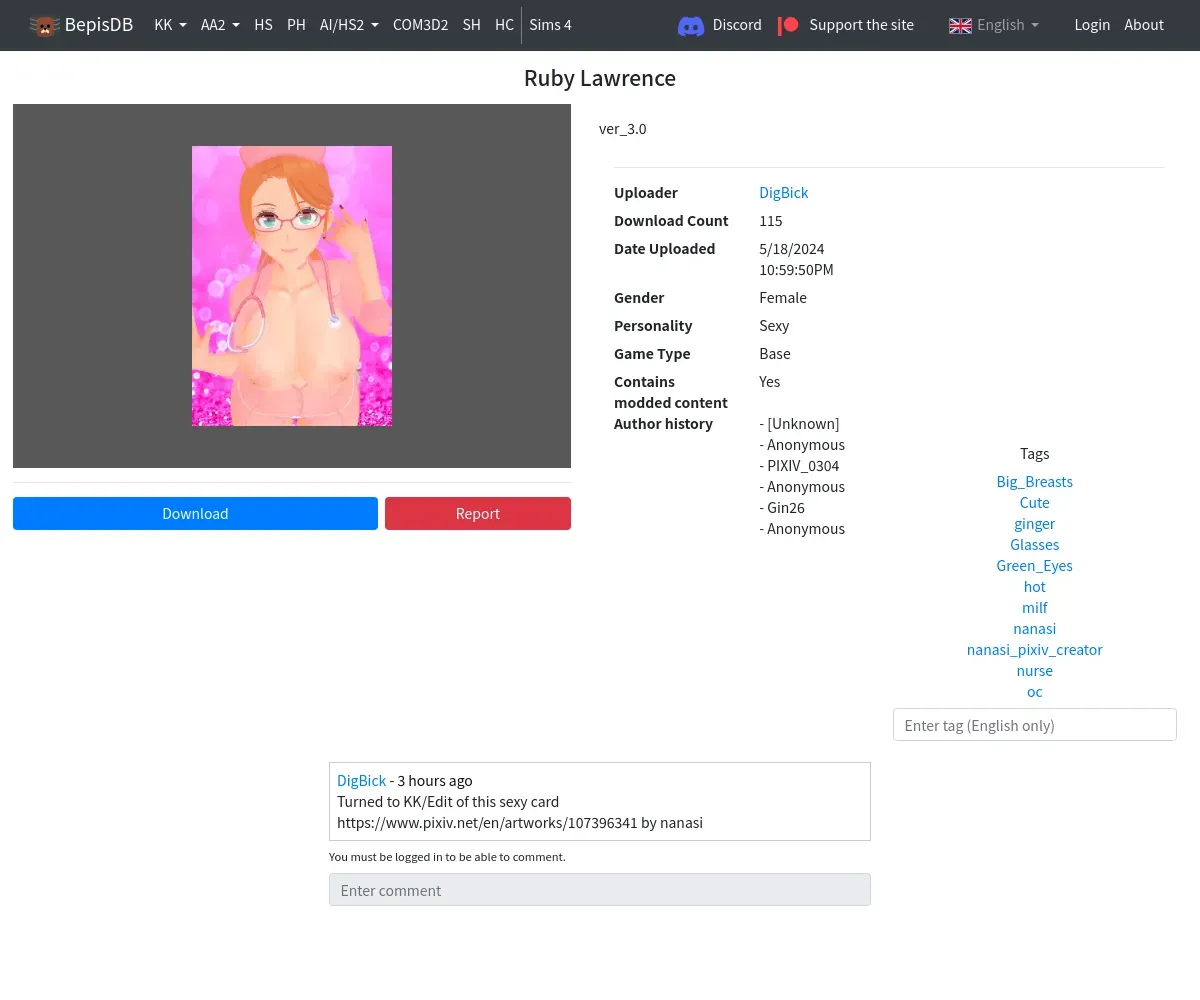Viewport: 1200px width, 1000px height.
Task: Click the Enter comment field
Action: 600,890
